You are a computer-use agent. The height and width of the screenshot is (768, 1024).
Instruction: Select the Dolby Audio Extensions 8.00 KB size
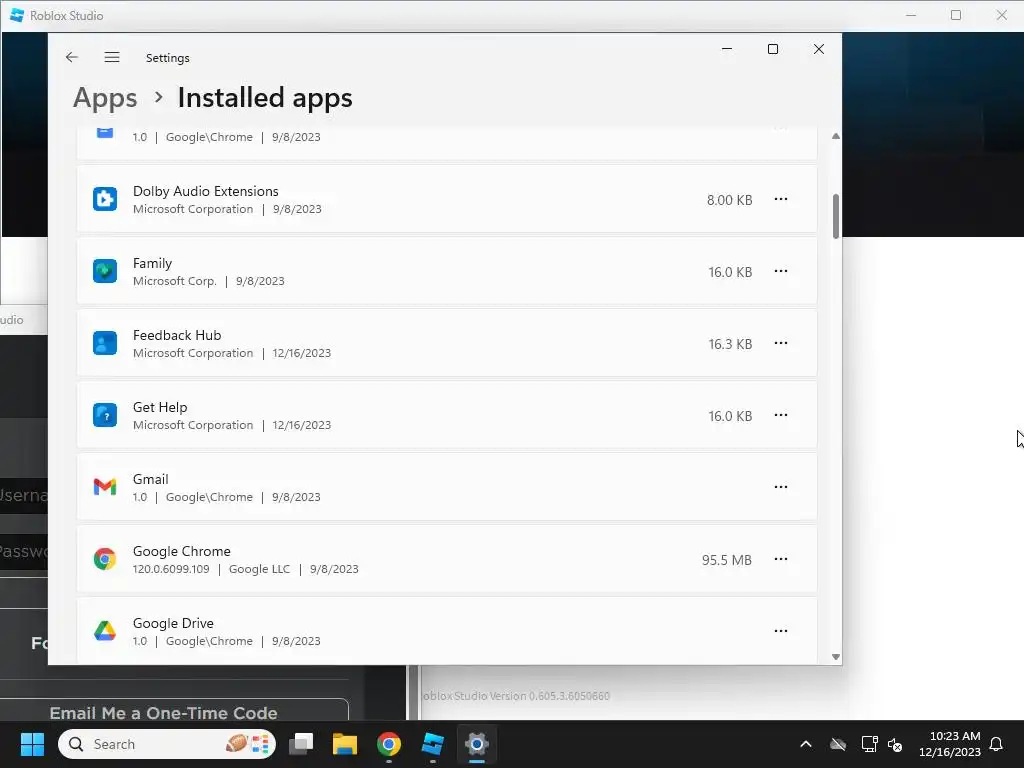729,200
